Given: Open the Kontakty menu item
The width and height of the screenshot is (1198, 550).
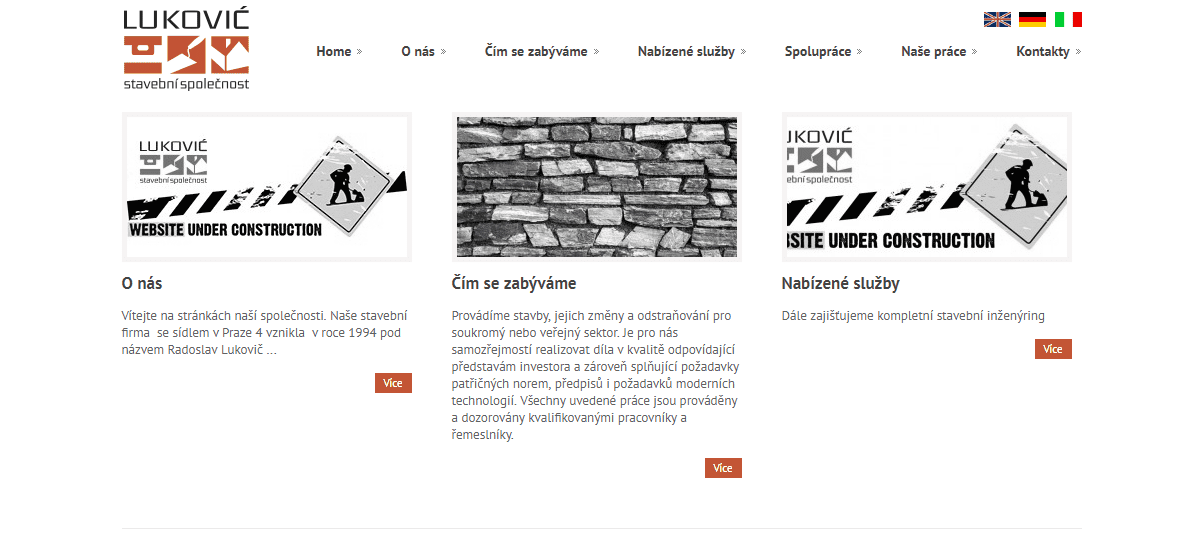Looking at the screenshot, I should tap(1043, 52).
